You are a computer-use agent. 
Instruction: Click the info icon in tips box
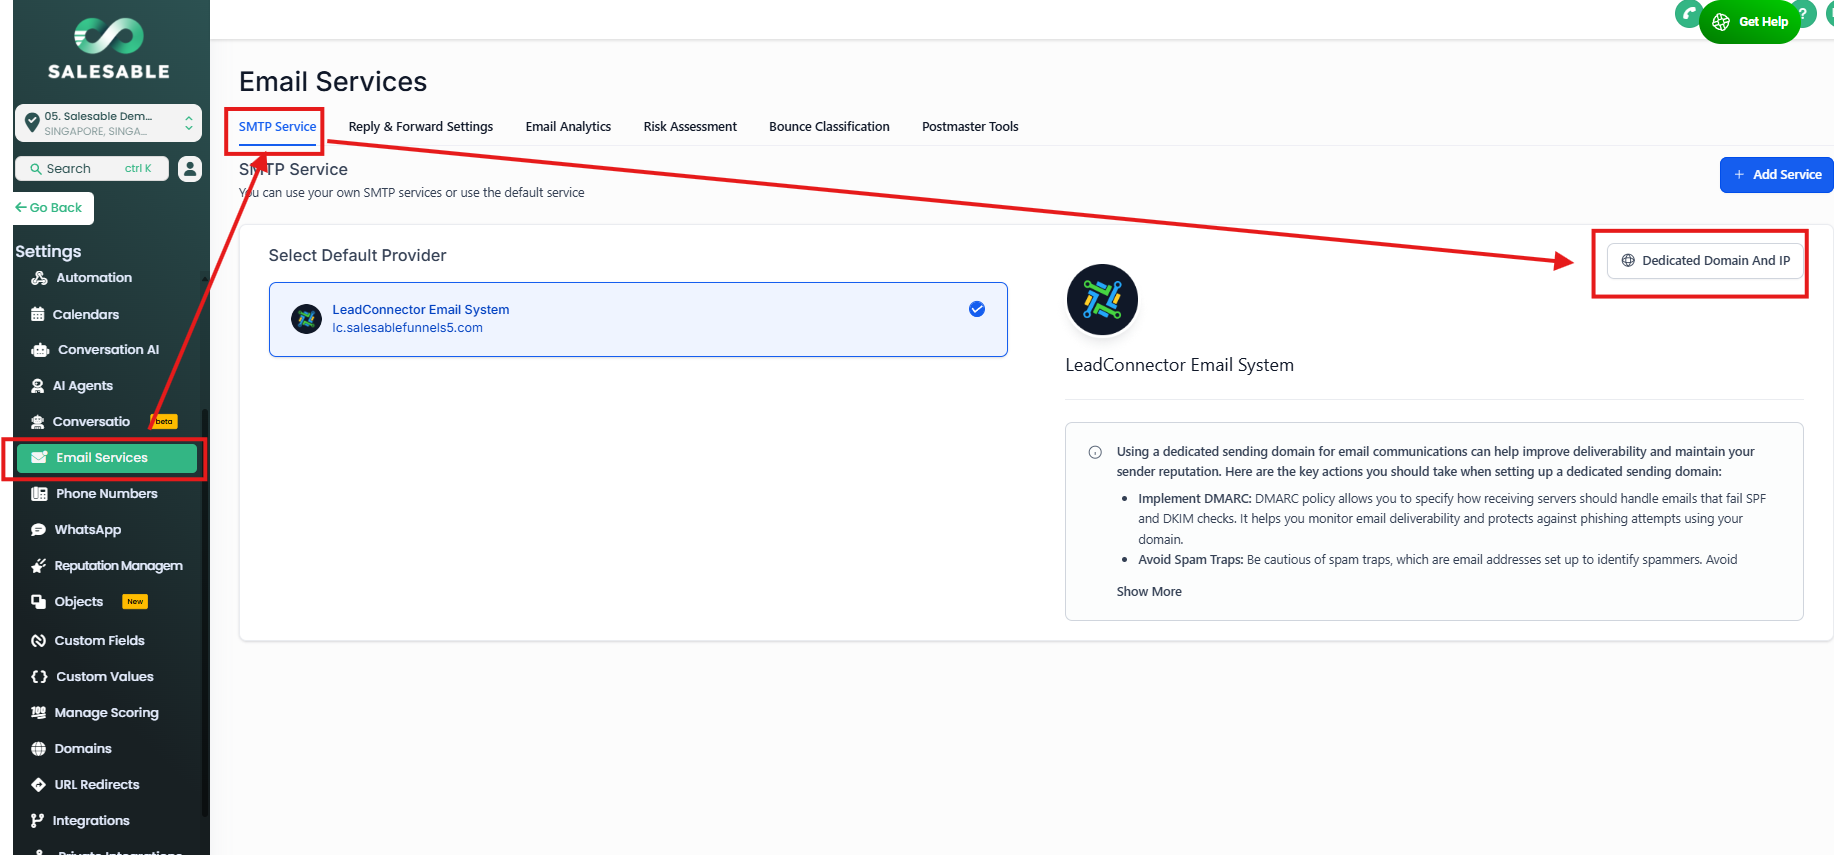[1095, 452]
